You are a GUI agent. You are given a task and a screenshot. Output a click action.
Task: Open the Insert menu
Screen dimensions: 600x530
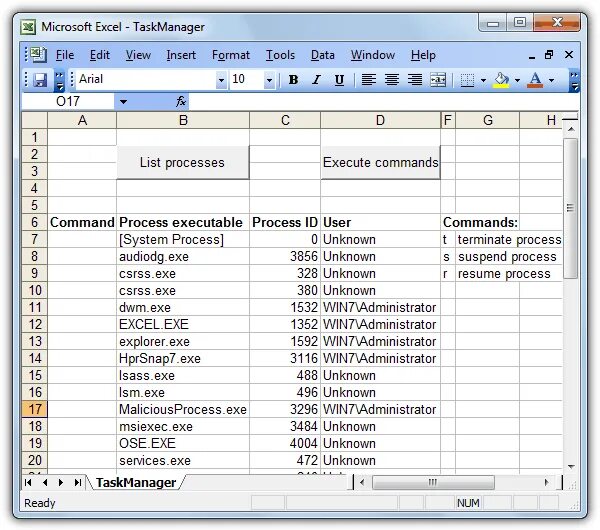pos(181,55)
